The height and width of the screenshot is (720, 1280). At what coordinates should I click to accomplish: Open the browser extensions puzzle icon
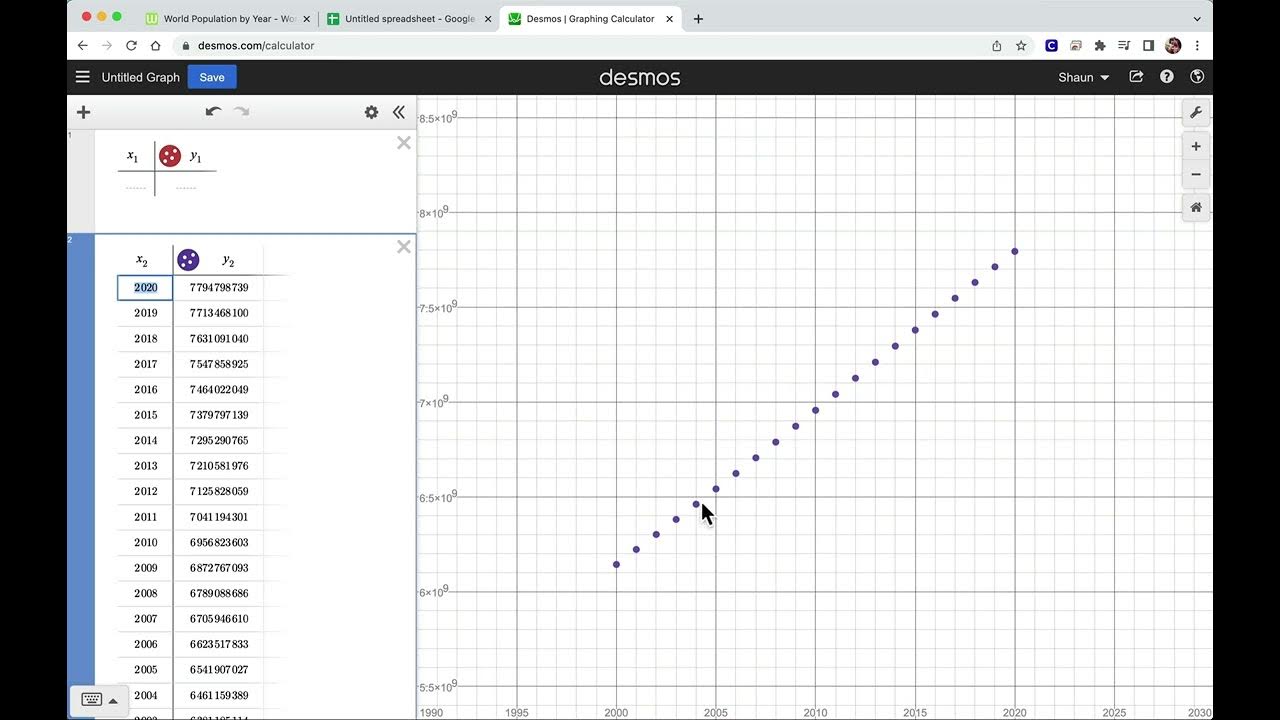point(1100,45)
